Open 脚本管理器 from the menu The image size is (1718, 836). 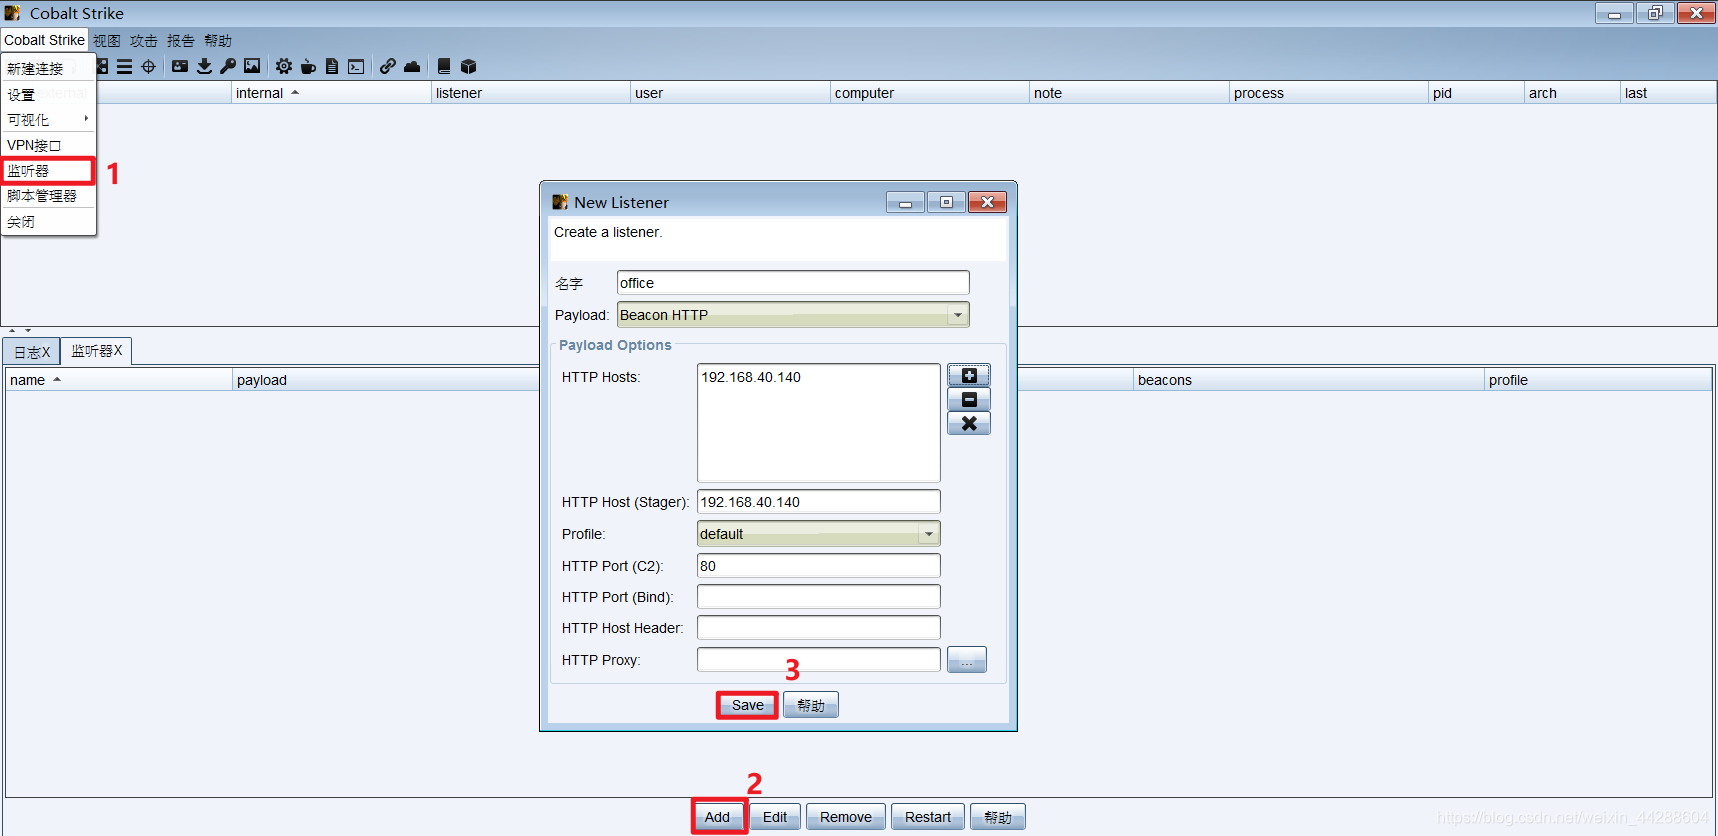48,196
